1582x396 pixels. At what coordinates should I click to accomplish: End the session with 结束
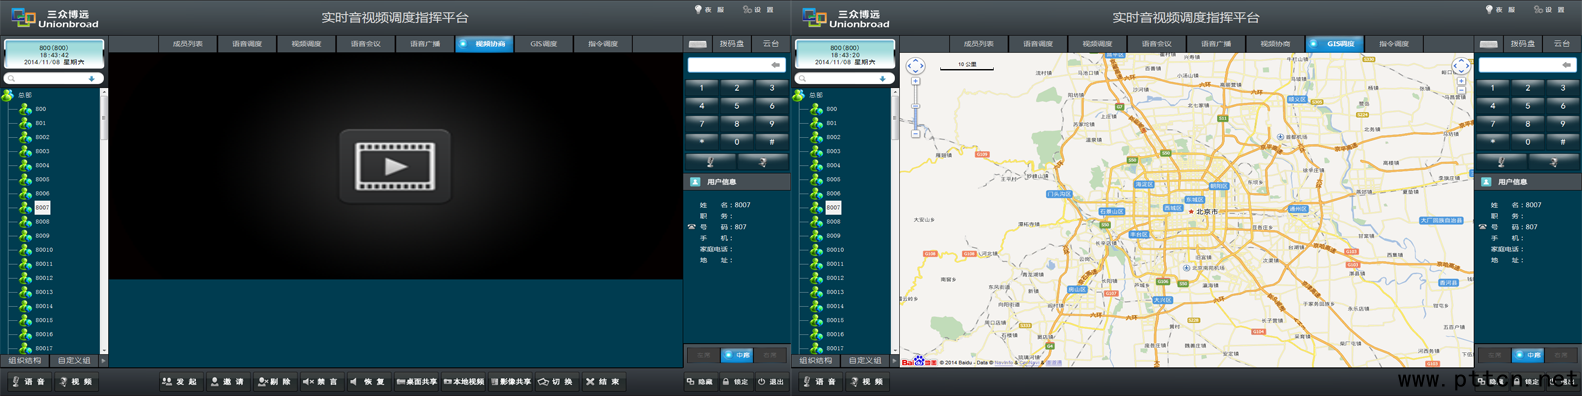click(603, 382)
